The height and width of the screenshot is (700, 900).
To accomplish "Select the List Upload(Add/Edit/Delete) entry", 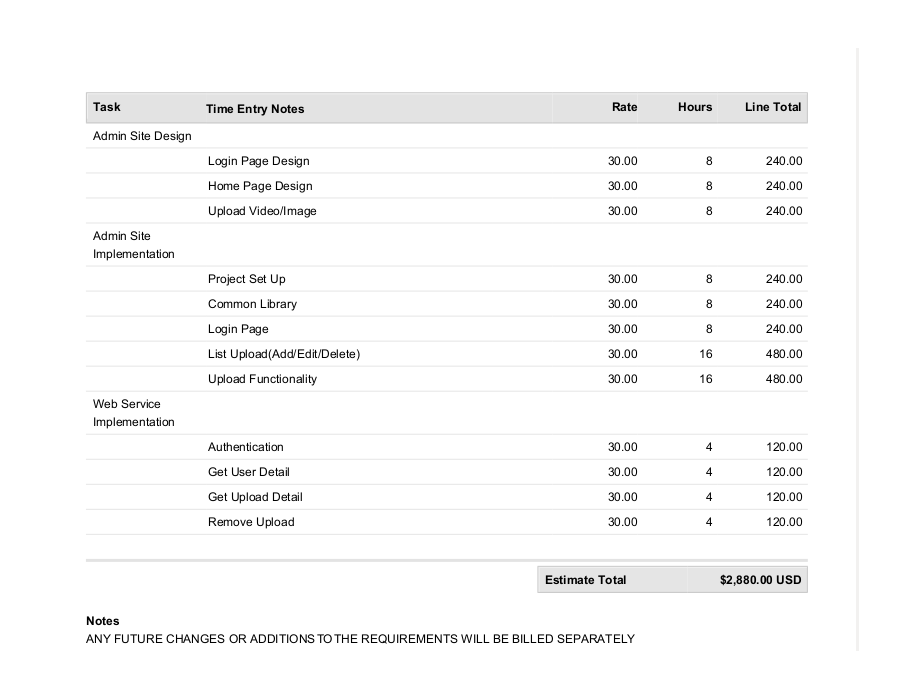I will click(284, 354).
